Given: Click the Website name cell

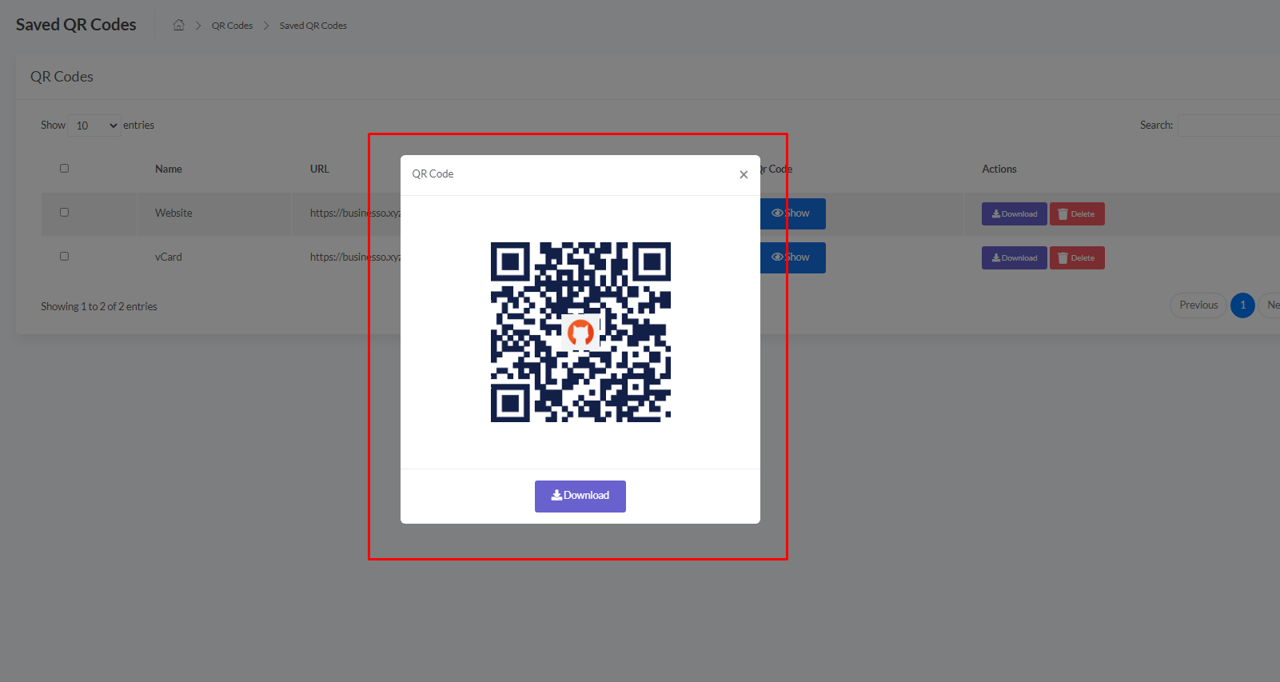Looking at the screenshot, I should 173,213.
